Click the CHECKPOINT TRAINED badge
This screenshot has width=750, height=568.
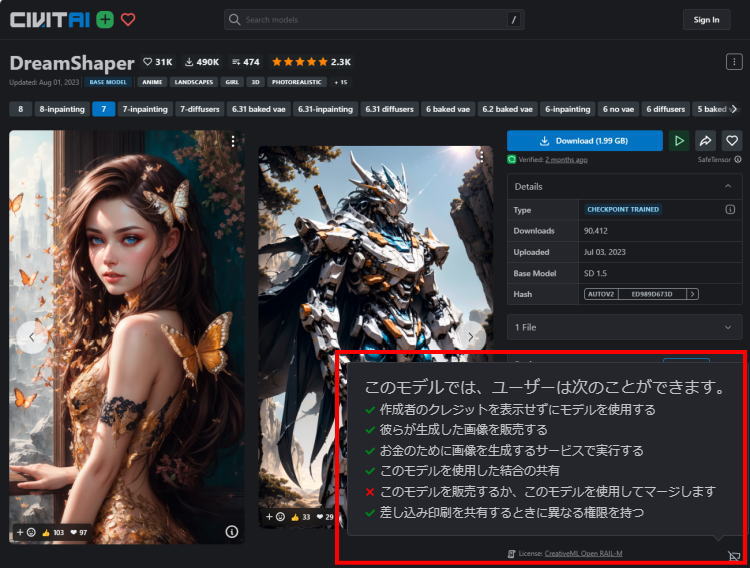(623, 210)
